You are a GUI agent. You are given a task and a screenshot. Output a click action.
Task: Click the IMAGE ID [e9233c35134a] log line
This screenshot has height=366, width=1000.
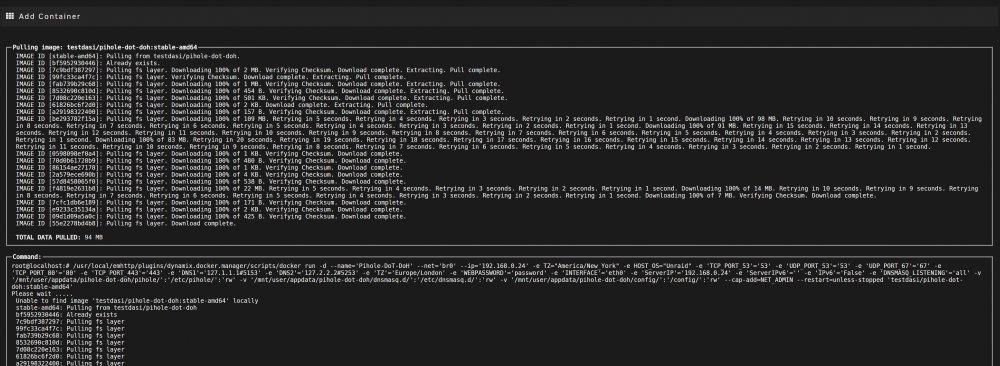click(210, 210)
